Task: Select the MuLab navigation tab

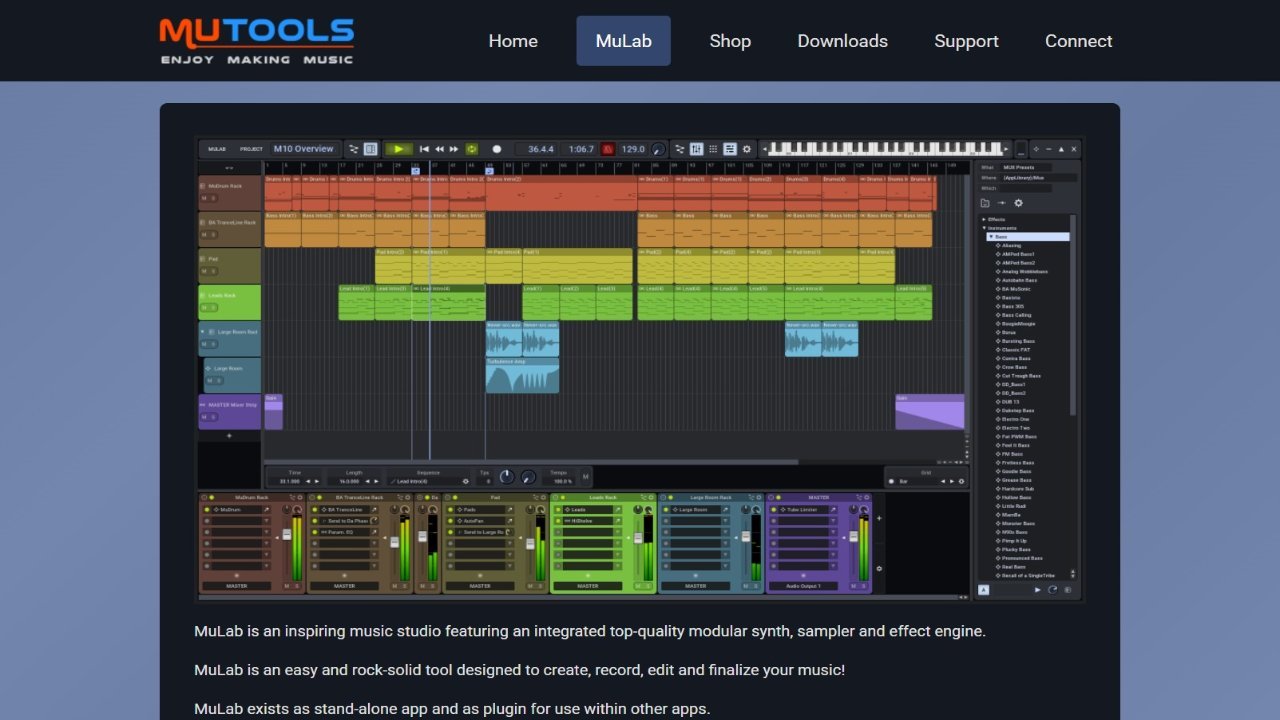Action: pos(623,41)
